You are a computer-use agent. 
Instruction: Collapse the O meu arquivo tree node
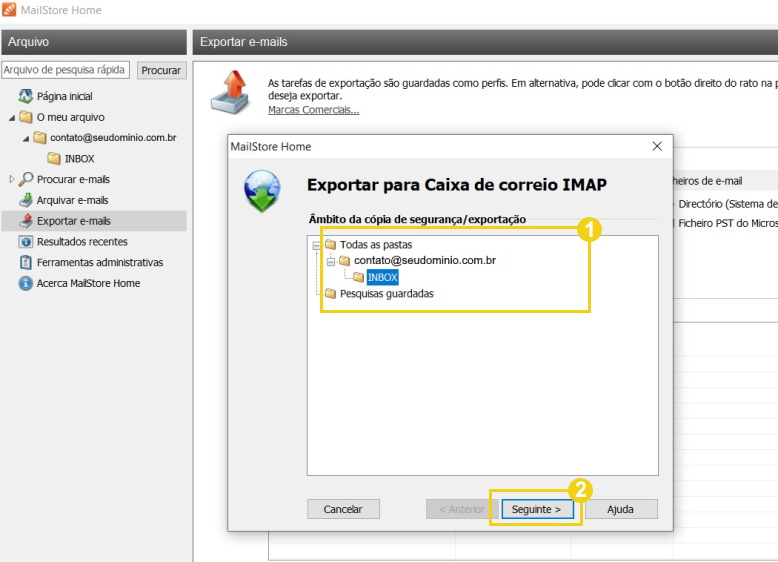[x=11, y=118]
